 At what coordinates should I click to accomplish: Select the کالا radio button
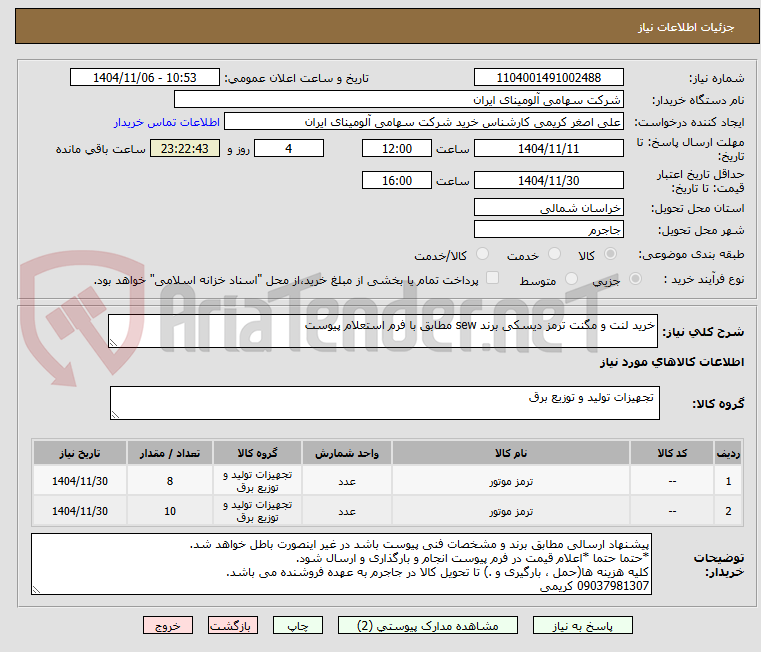[611, 253]
